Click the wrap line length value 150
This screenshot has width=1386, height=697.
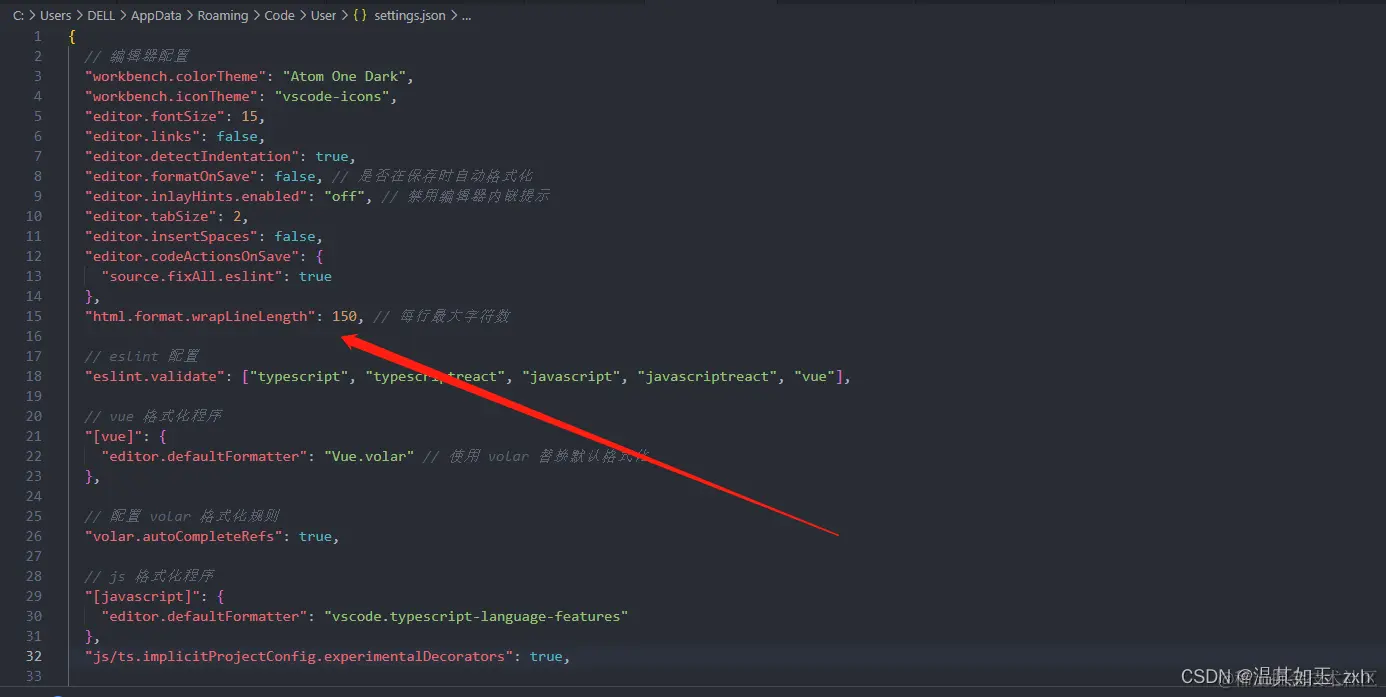(344, 316)
